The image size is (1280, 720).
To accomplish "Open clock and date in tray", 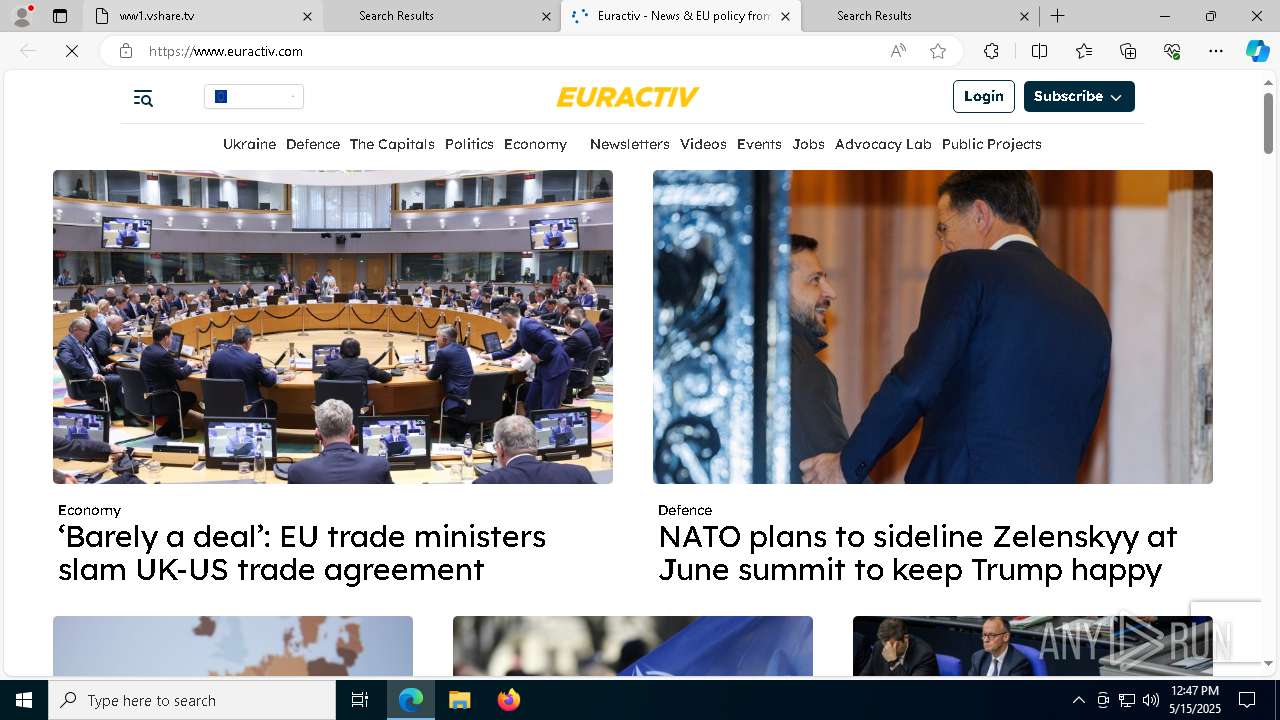I will coord(1195,700).
